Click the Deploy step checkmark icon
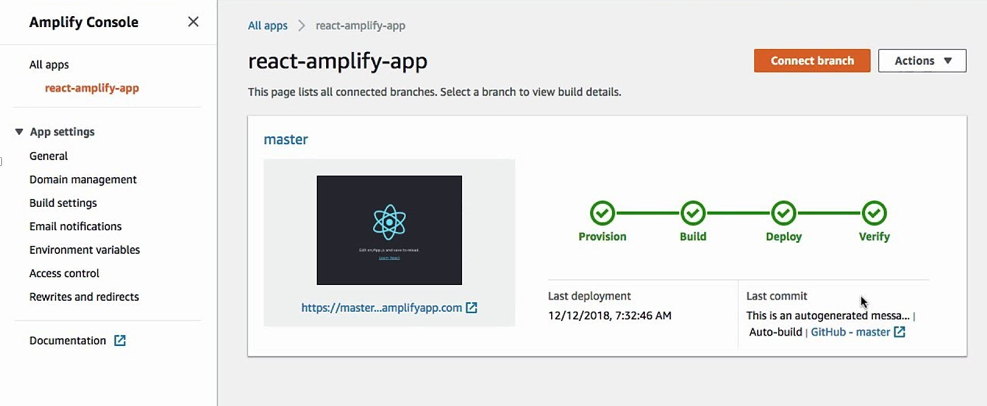987x406 pixels. click(784, 213)
